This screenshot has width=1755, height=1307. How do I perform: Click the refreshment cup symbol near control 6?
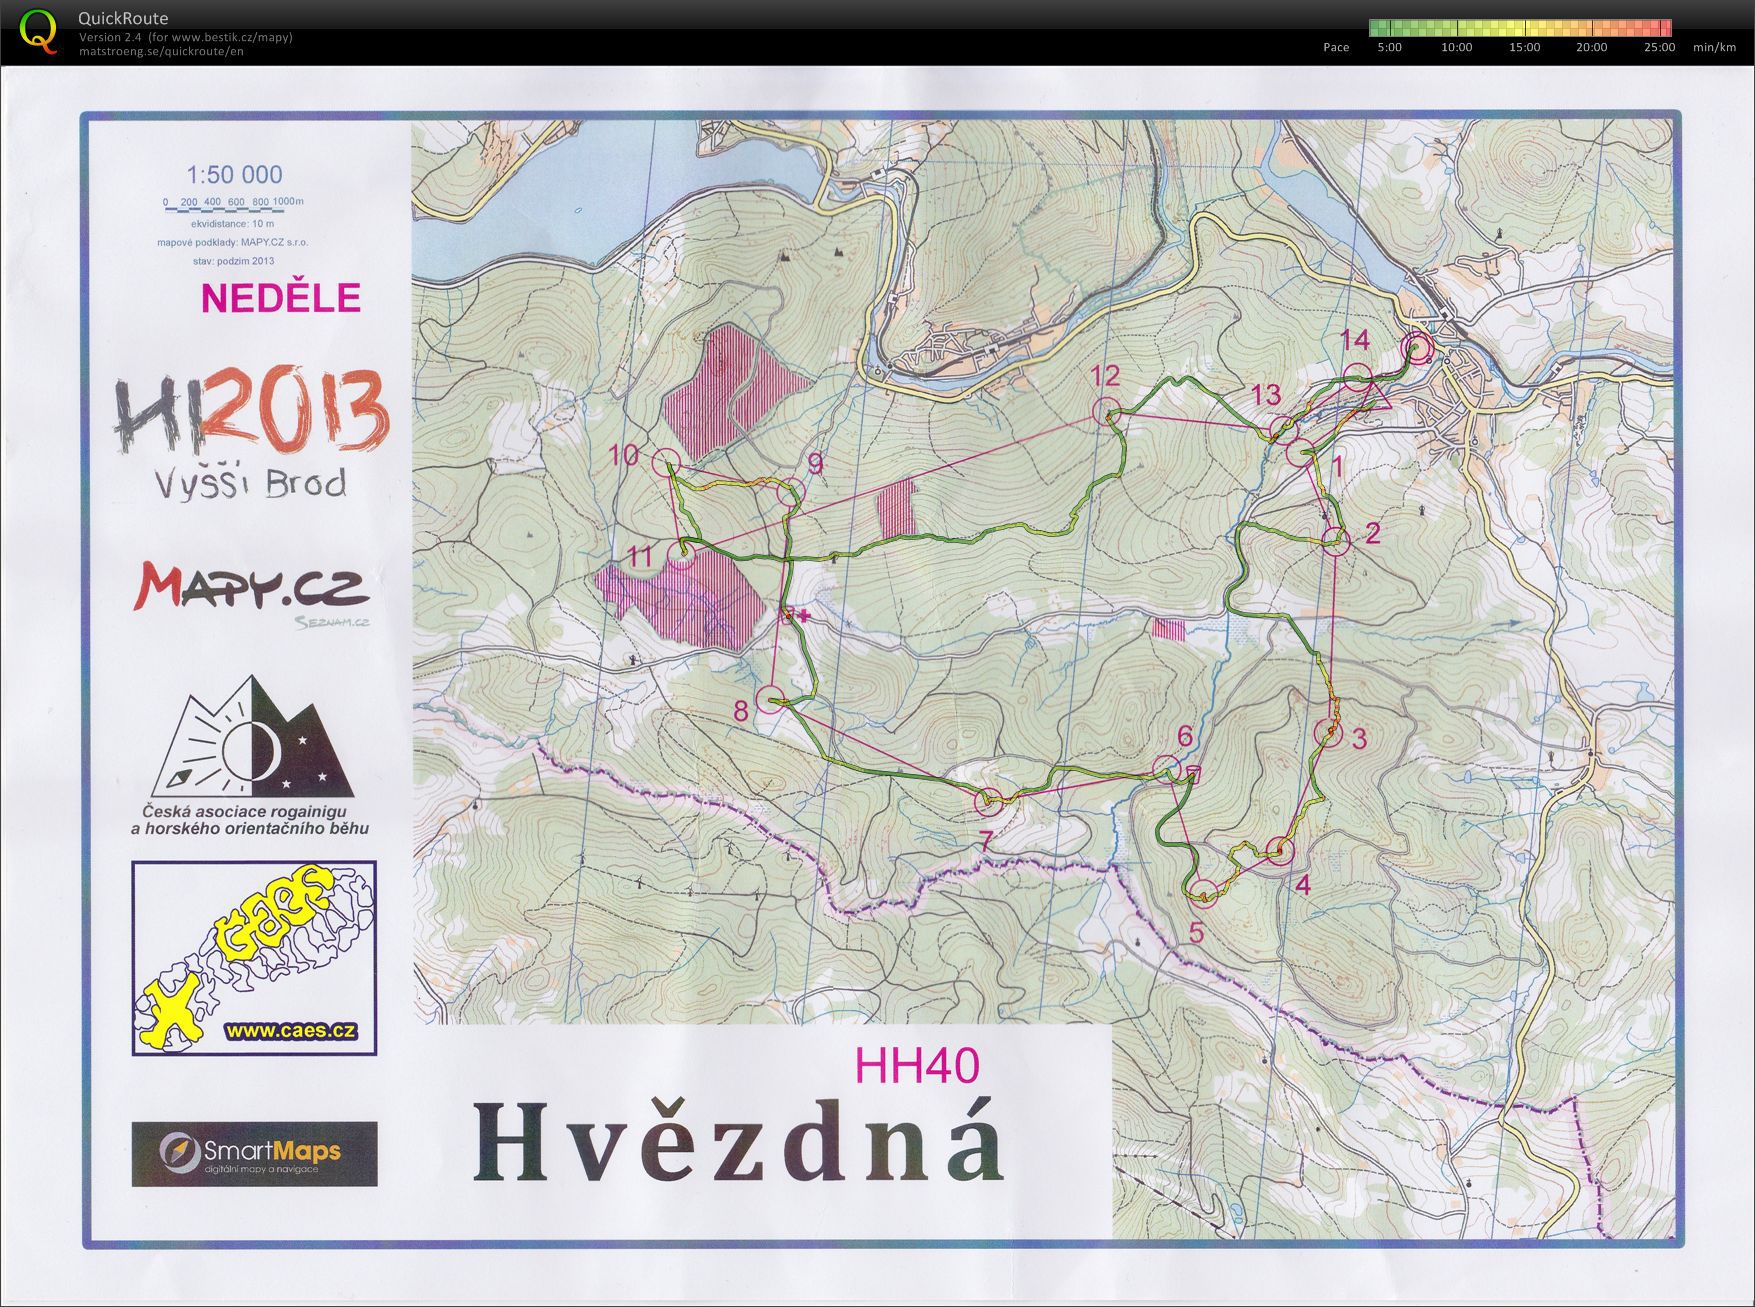1192,773
